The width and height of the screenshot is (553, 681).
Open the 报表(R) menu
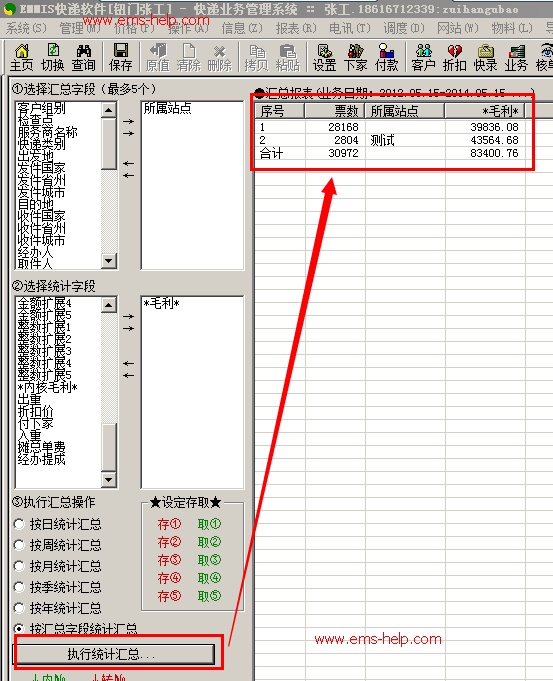(x=296, y=28)
